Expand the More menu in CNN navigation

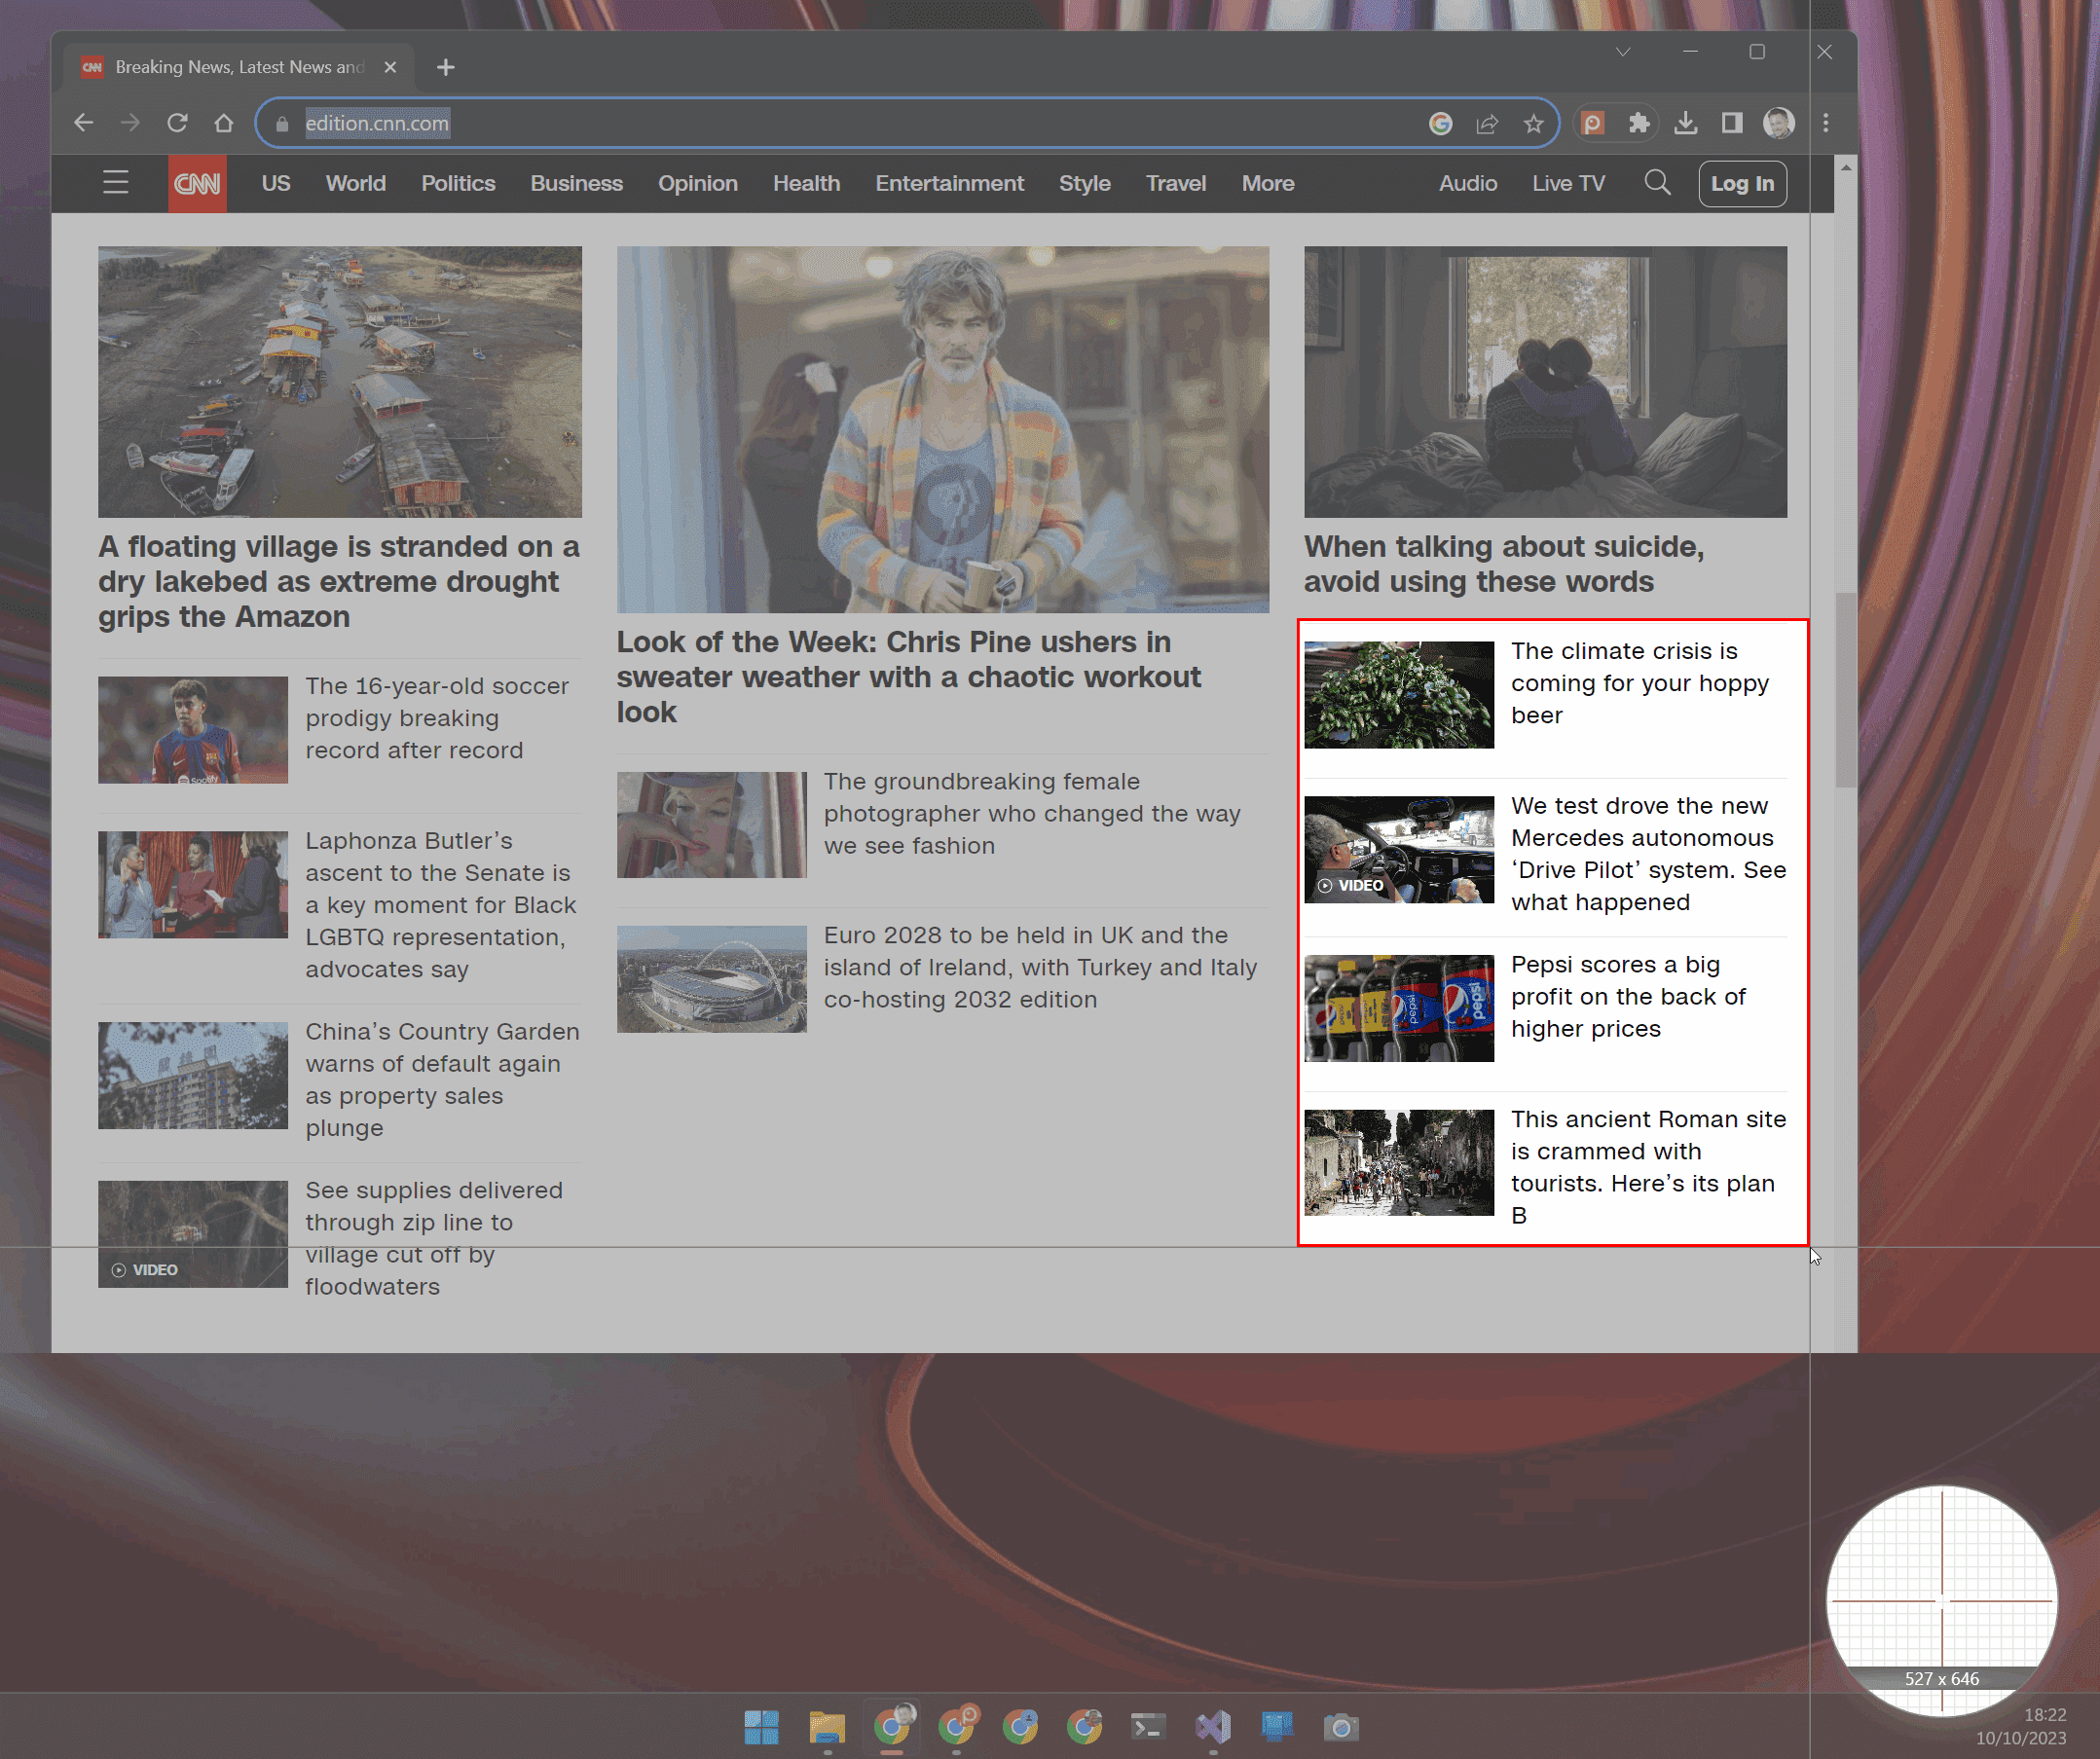coord(1268,183)
